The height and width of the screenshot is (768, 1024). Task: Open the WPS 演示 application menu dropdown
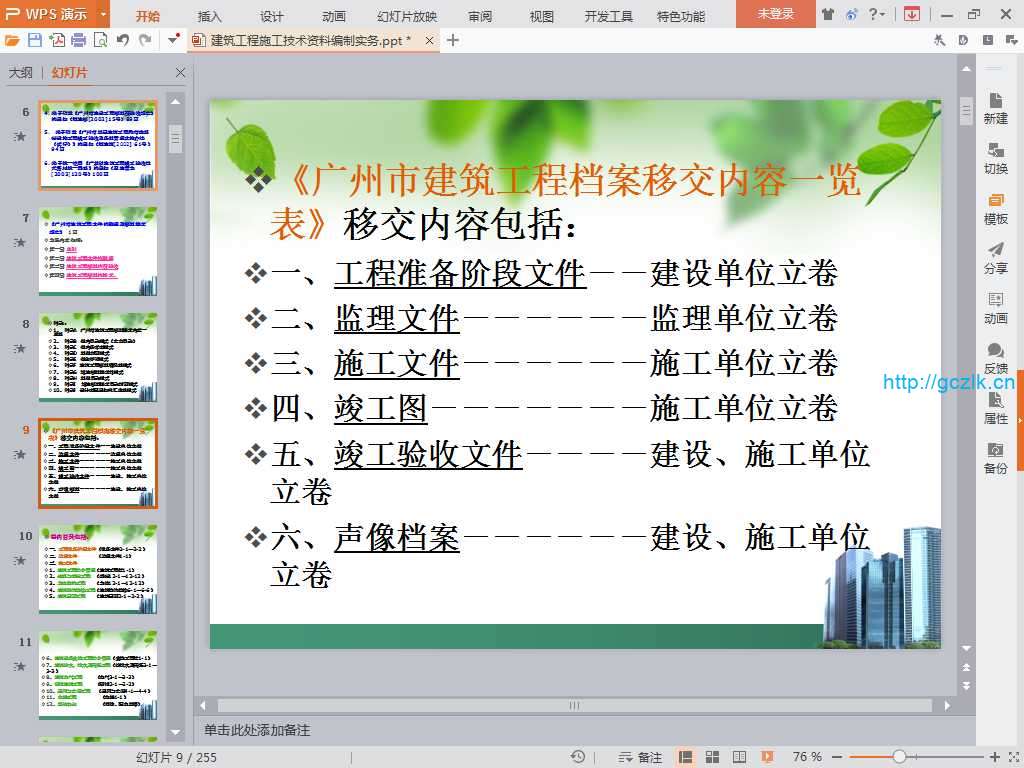click(104, 15)
